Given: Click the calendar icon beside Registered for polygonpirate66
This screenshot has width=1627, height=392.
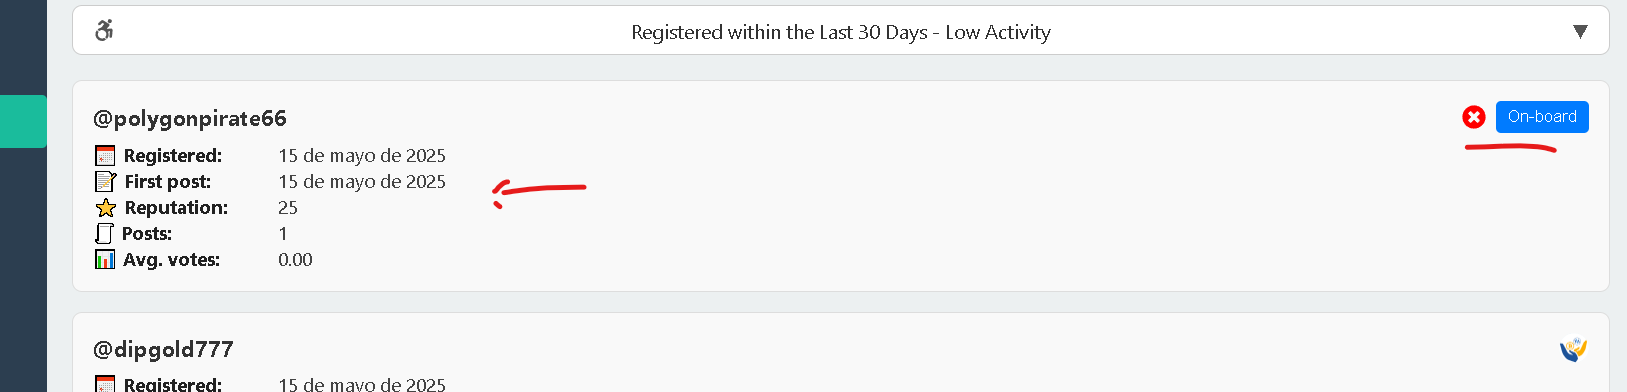Looking at the screenshot, I should pyautogui.click(x=105, y=155).
